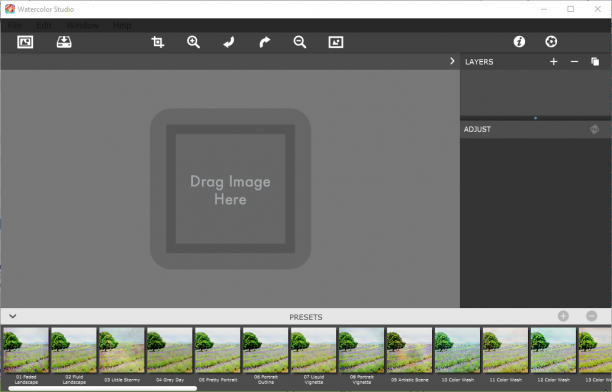Minimize the Watercolor Studio window
This screenshot has height=392, width=612.
tap(544, 9)
